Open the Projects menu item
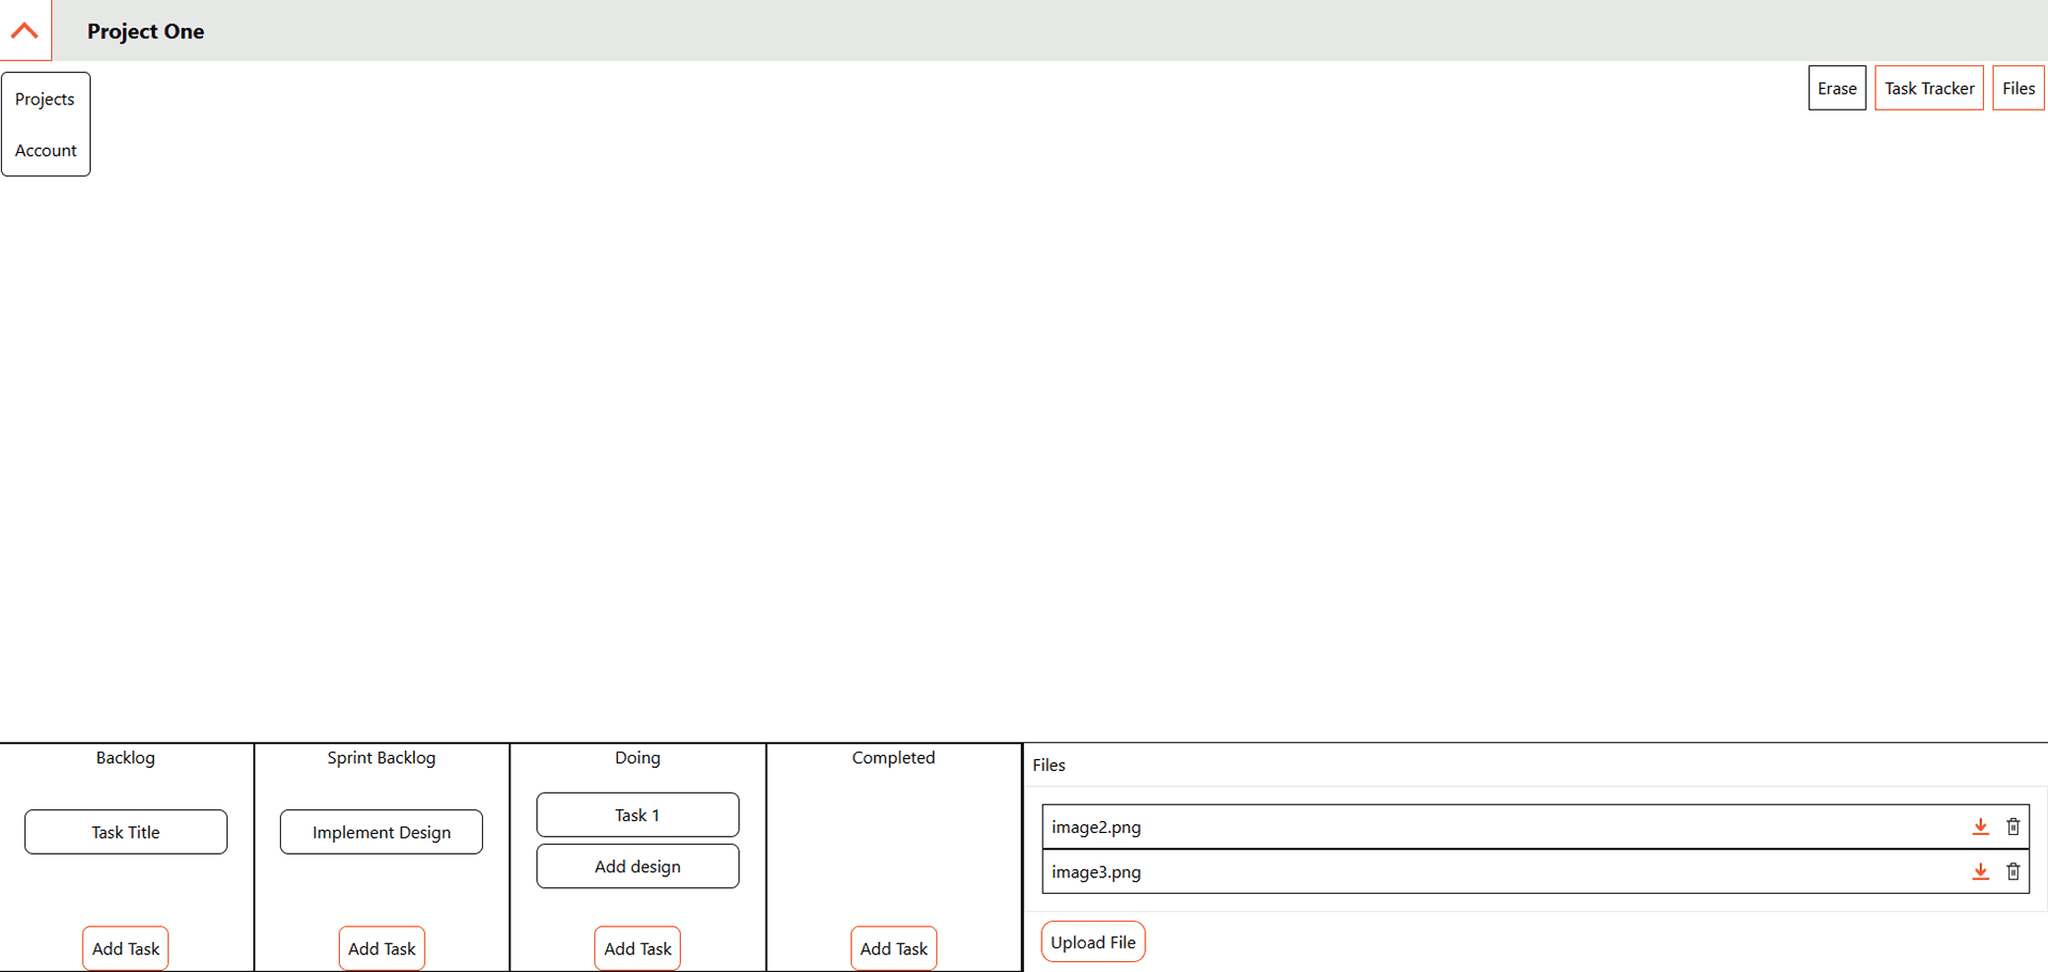 pos(45,99)
